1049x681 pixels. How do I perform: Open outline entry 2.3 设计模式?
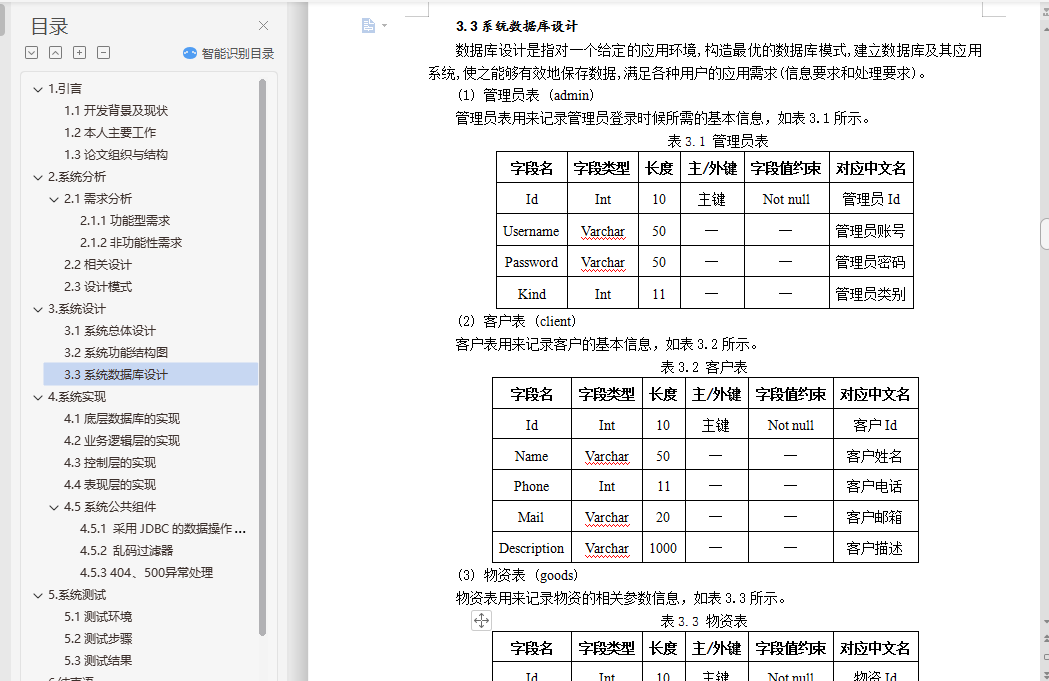click(98, 287)
